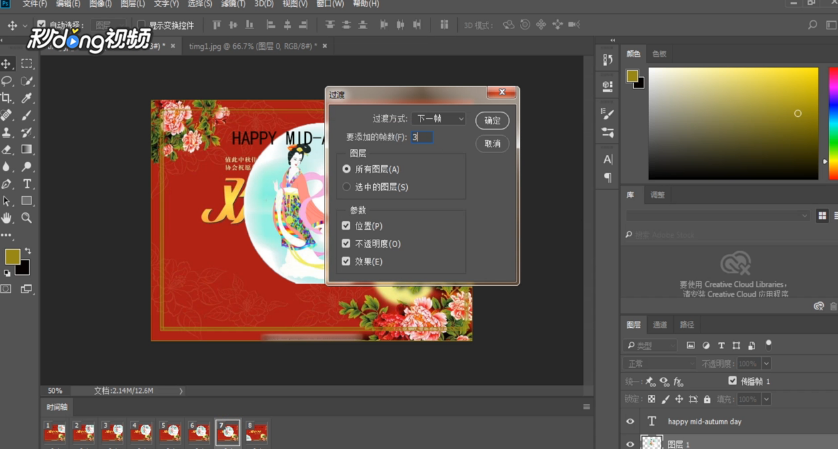Switch Libraries to grid view icon
Image resolution: width=838 pixels, height=449 pixels.
tap(822, 215)
